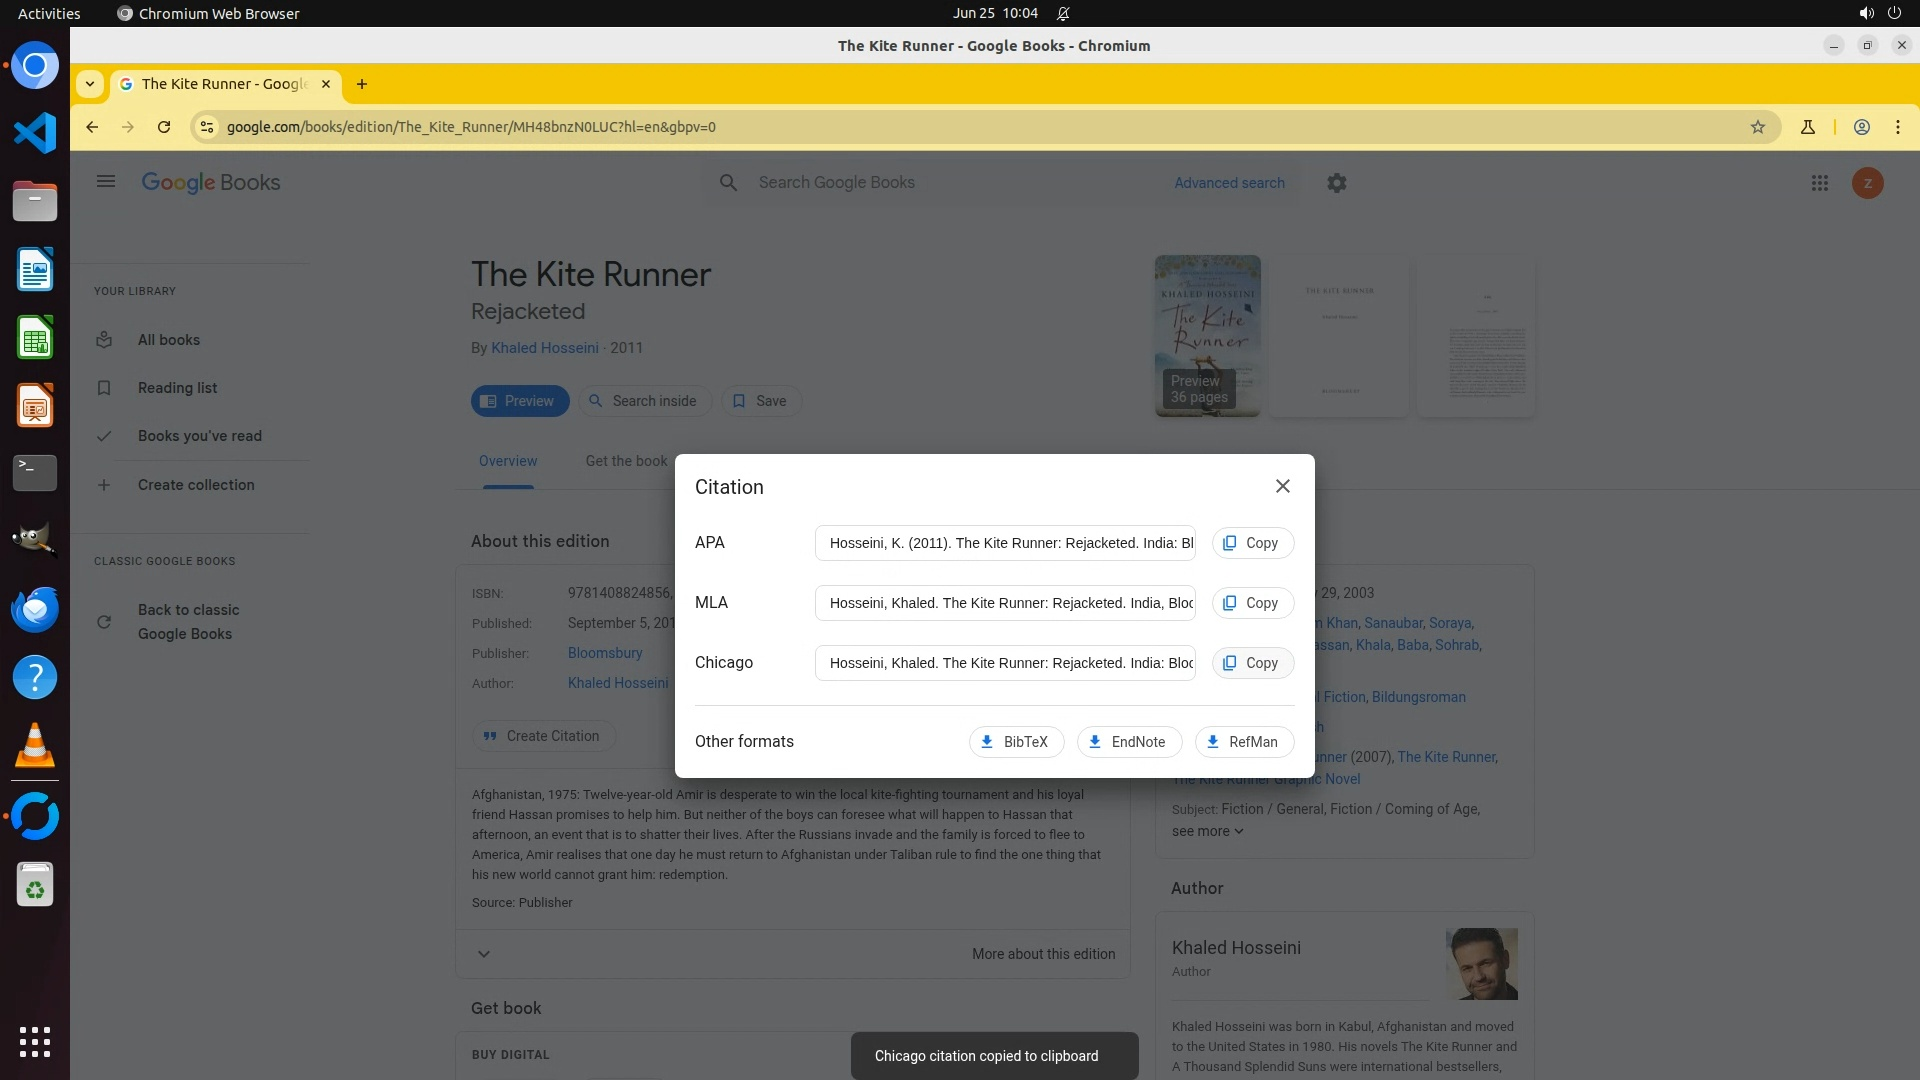Reload the current page

pyautogui.click(x=164, y=127)
